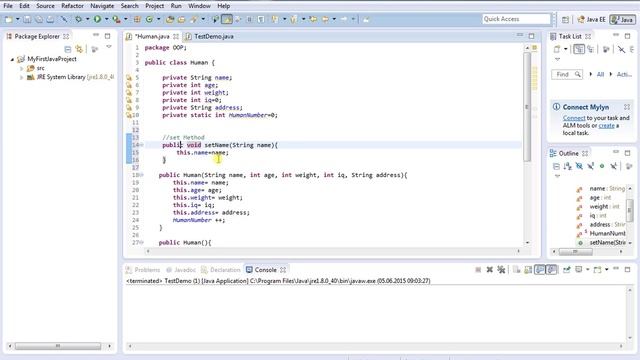This screenshot has width=640, height=360.
Task: Toggle Hide Non-Public Members in Outline
Action: coord(602,166)
